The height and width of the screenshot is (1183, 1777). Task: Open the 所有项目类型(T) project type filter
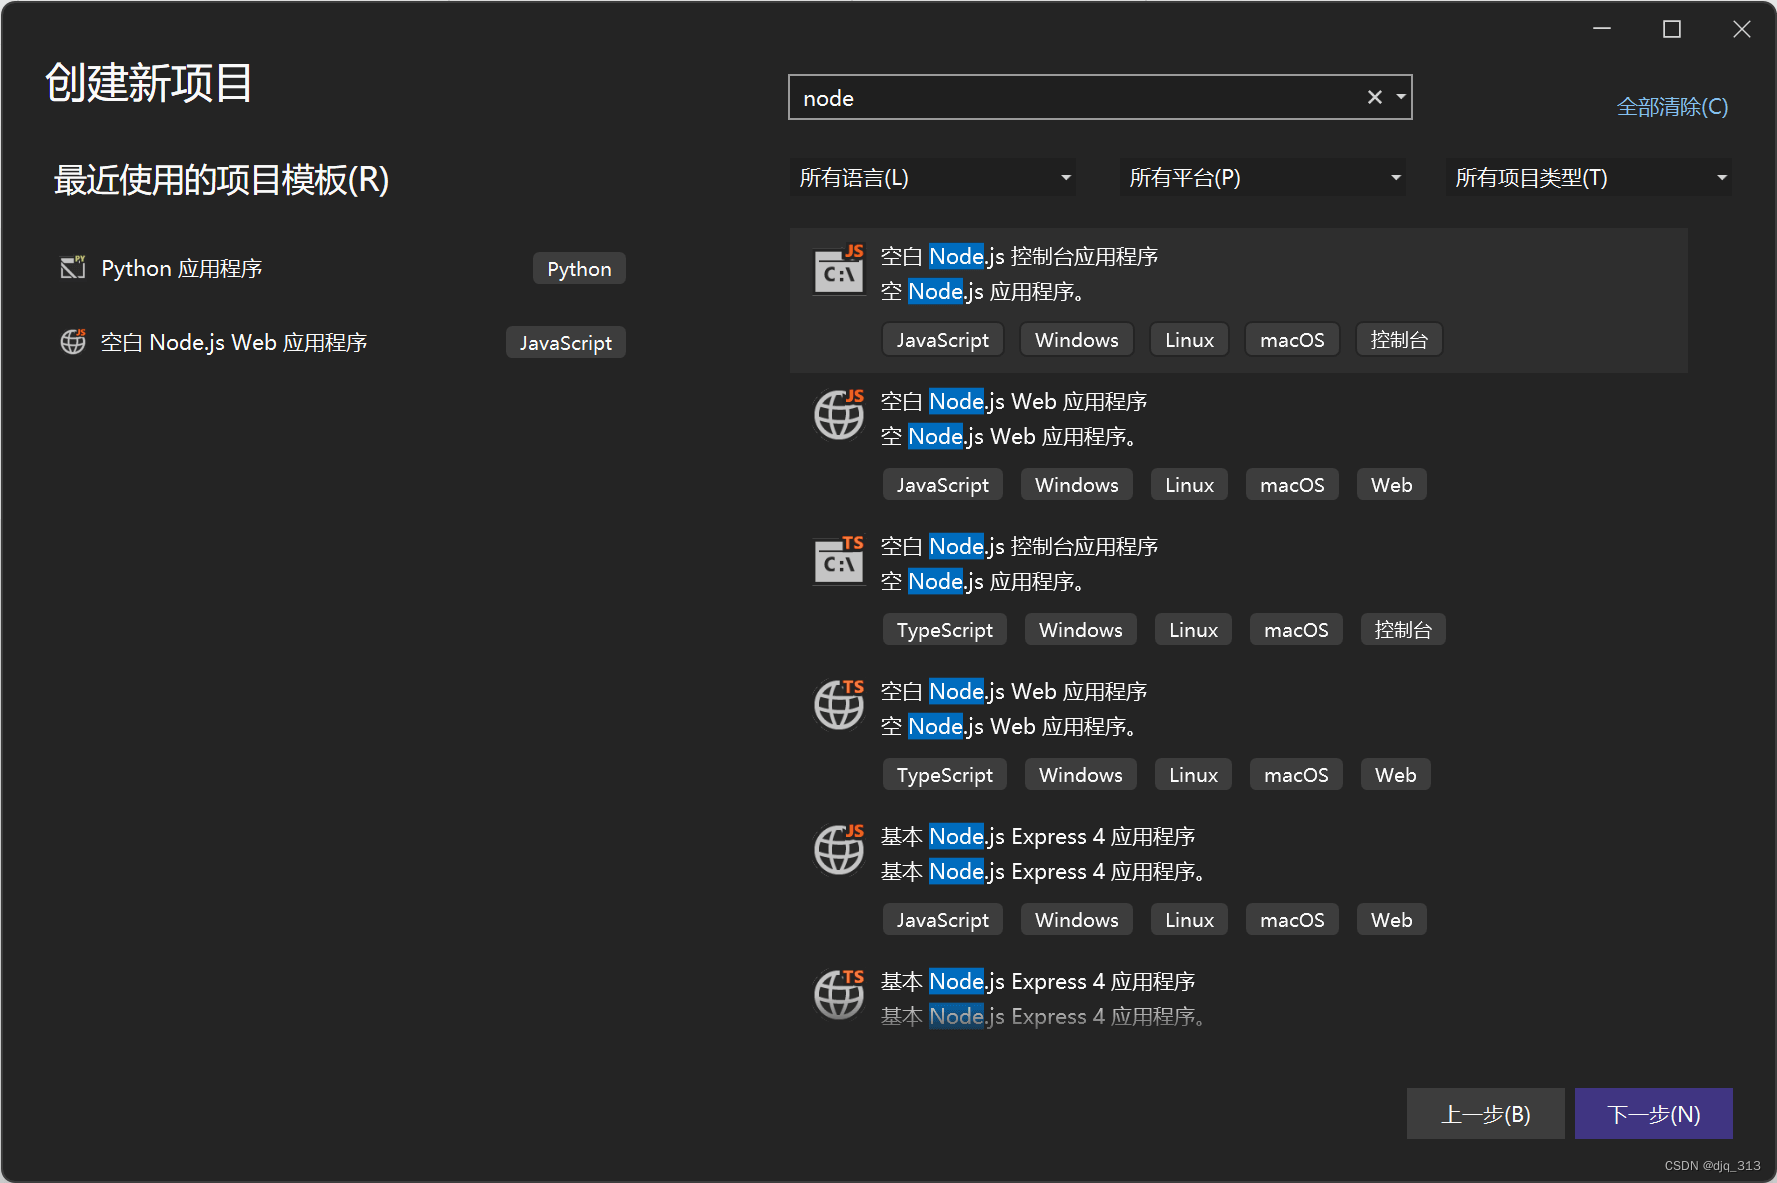(1589, 178)
